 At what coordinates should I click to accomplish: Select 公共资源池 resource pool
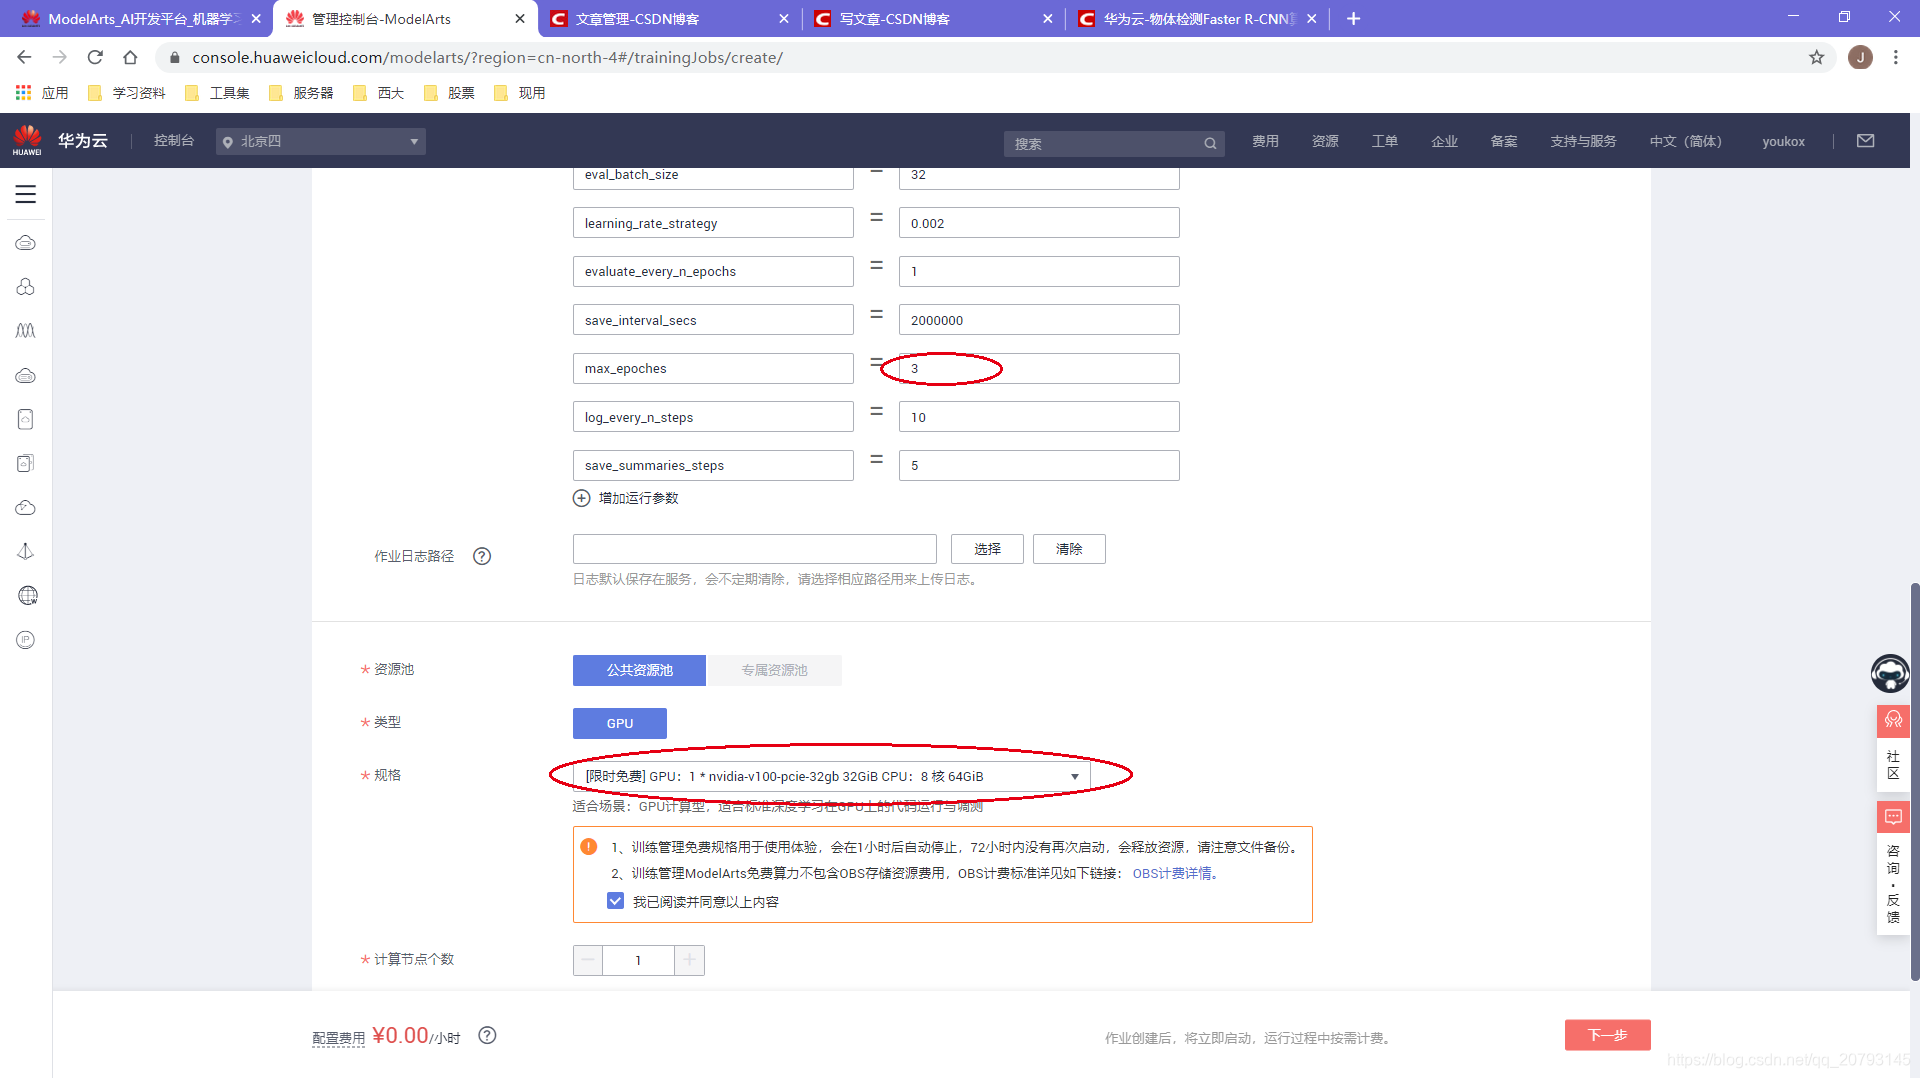point(639,670)
